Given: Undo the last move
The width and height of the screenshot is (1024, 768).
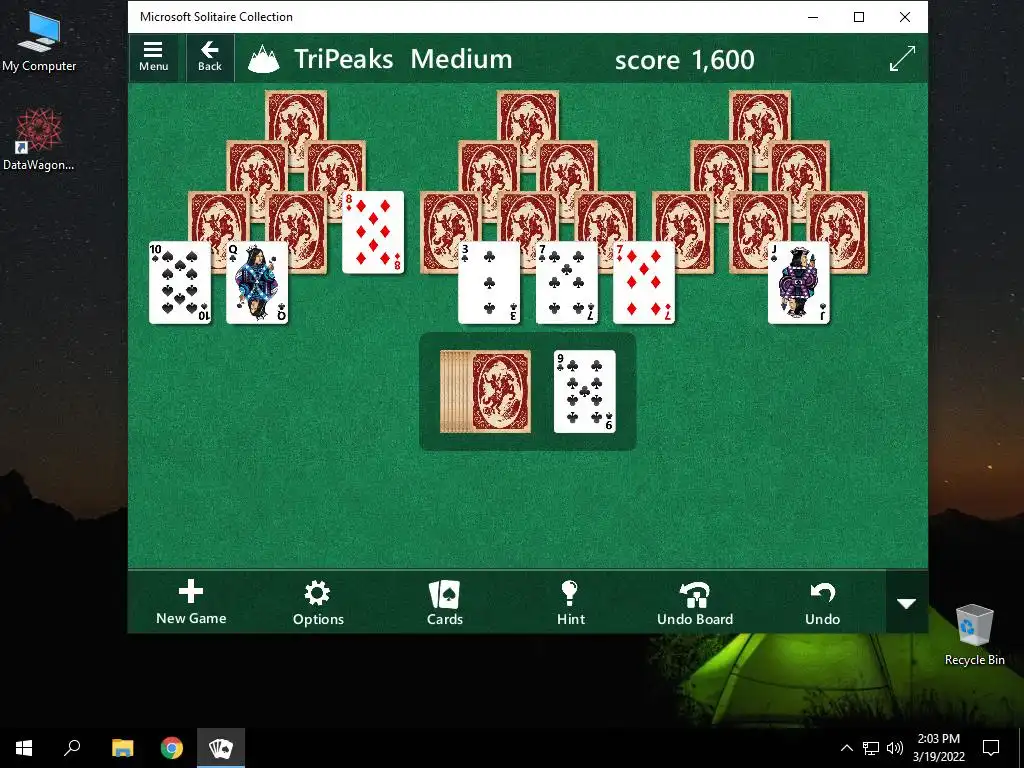Looking at the screenshot, I should (x=822, y=602).
